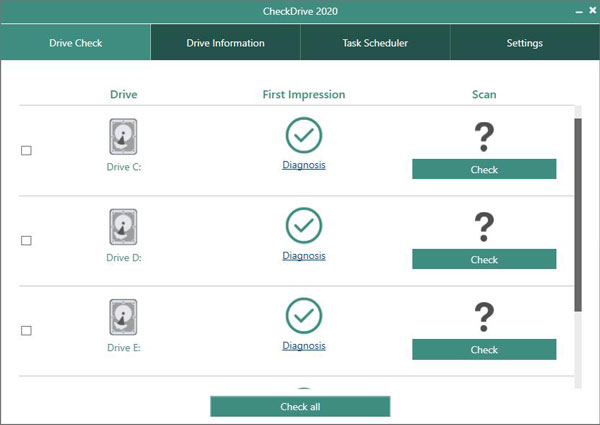The width and height of the screenshot is (600, 425).
Task: Switch to the Drive Check tab
Action: [75, 42]
